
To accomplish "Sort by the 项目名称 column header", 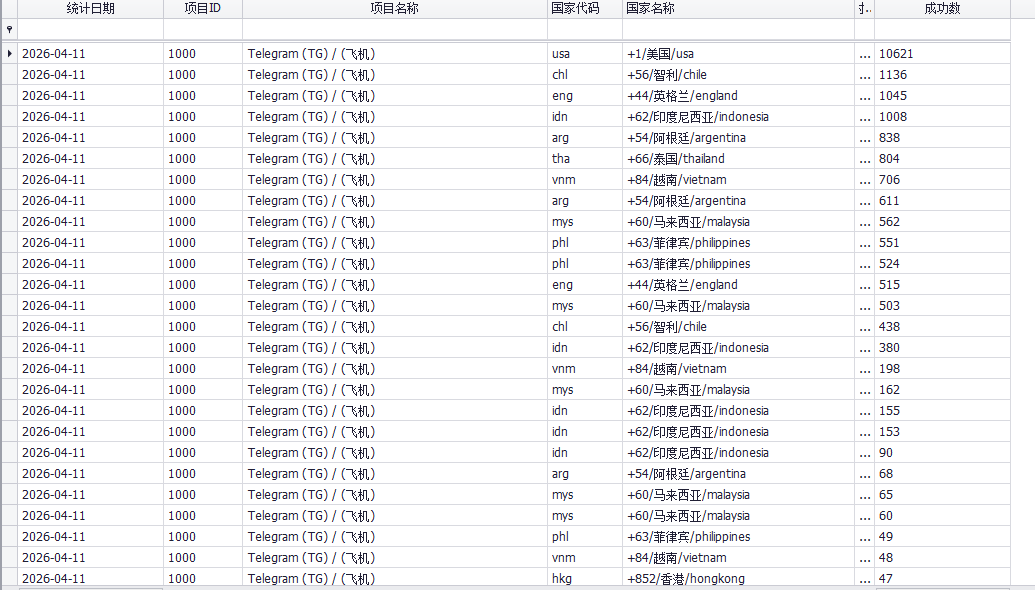I will pos(395,9).
